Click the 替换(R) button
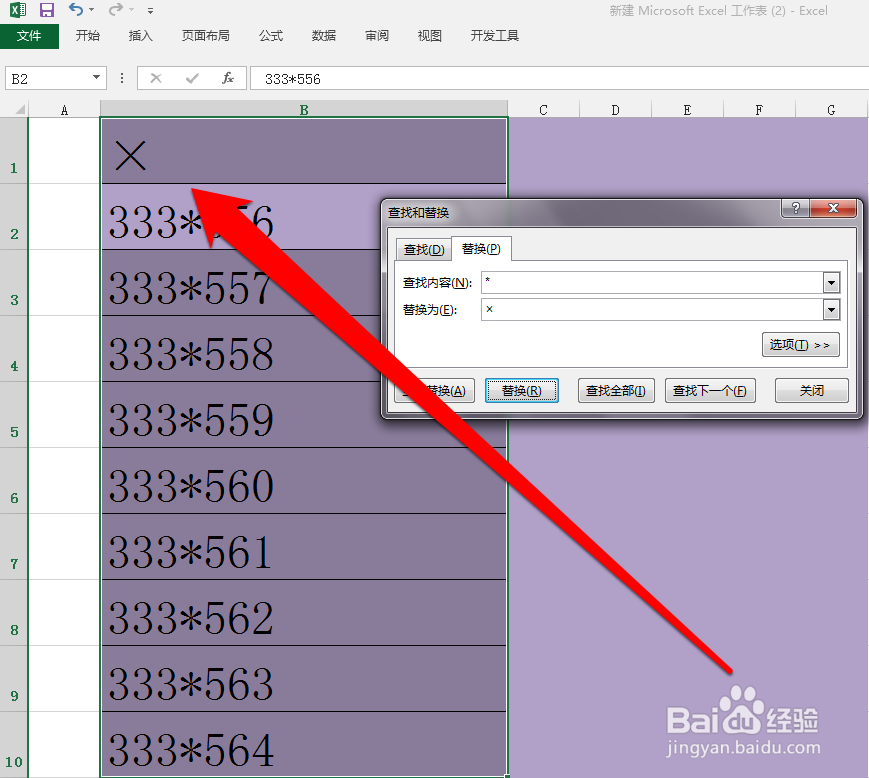The image size is (869, 778). tap(522, 391)
